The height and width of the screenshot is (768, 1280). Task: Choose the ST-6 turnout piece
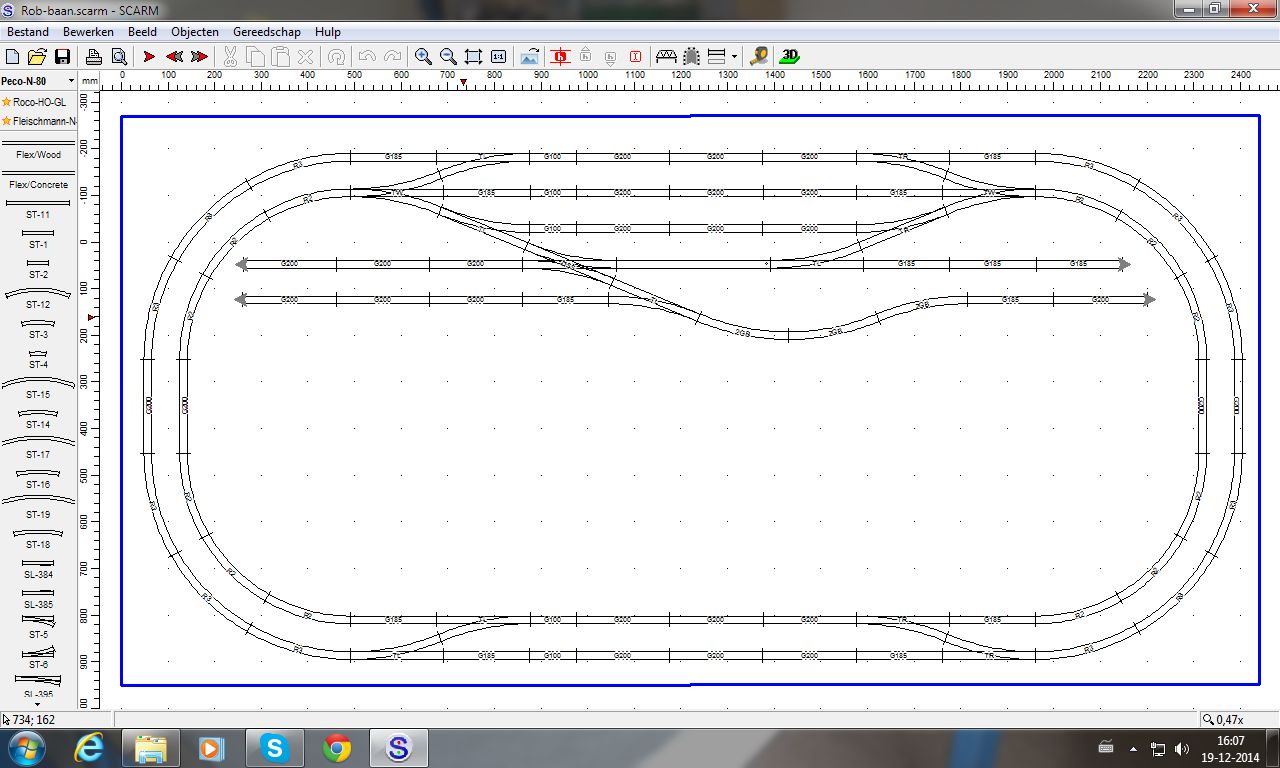[38, 659]
